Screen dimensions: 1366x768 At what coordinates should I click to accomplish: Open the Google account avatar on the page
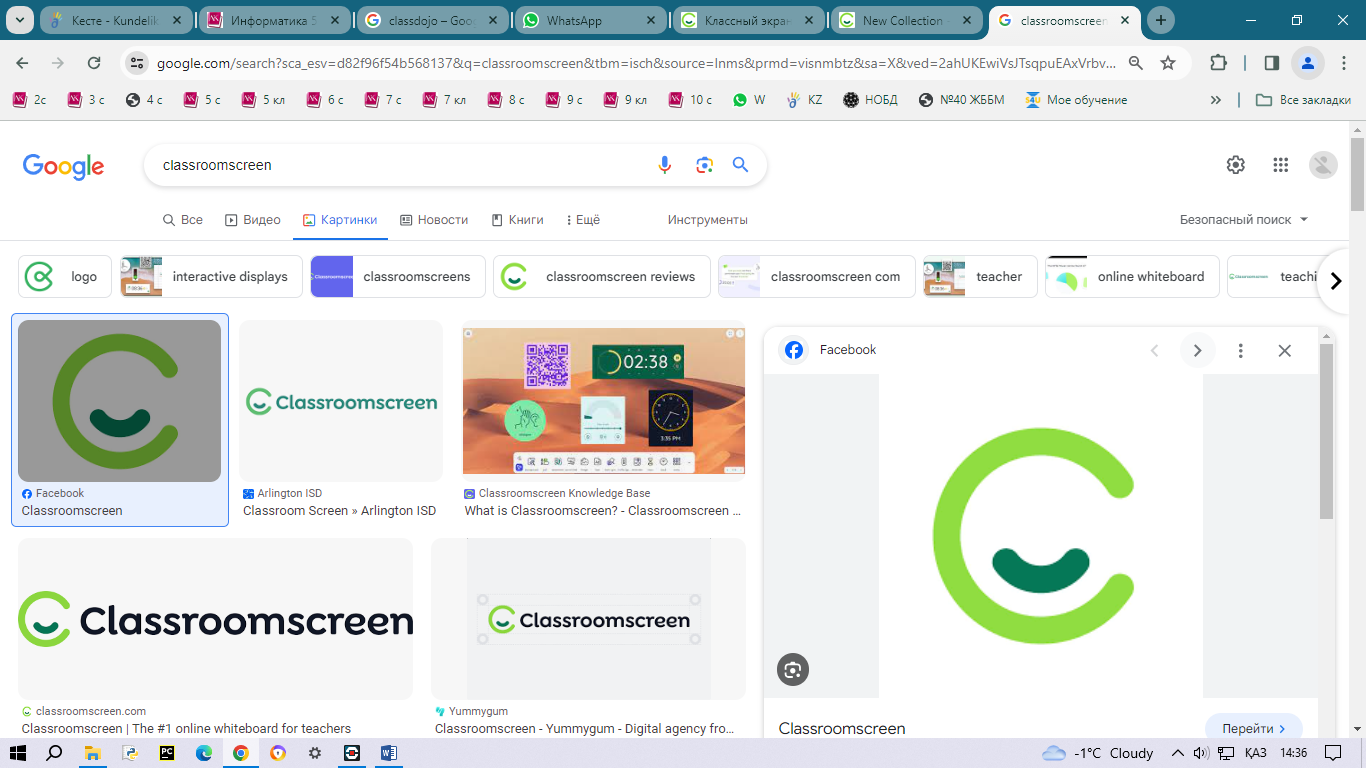click(x=1323, y=165)
